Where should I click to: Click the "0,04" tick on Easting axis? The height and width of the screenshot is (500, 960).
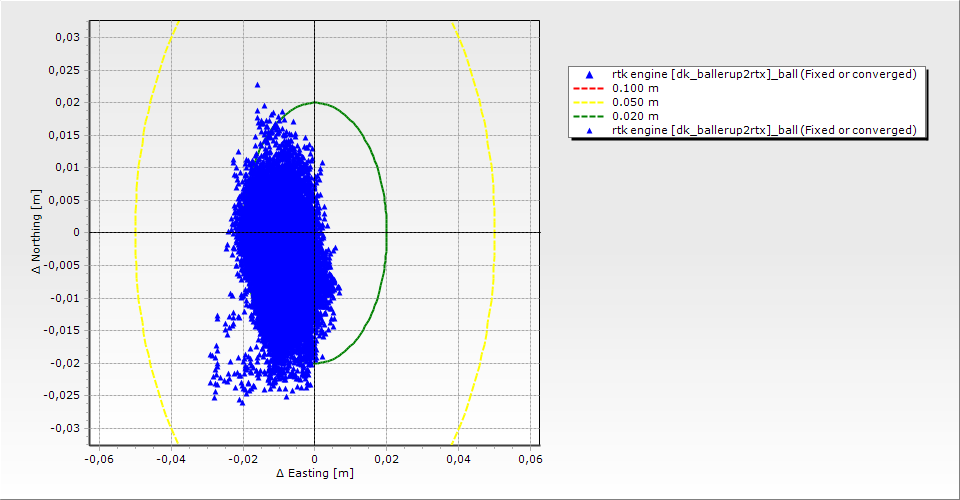[459, 459]
